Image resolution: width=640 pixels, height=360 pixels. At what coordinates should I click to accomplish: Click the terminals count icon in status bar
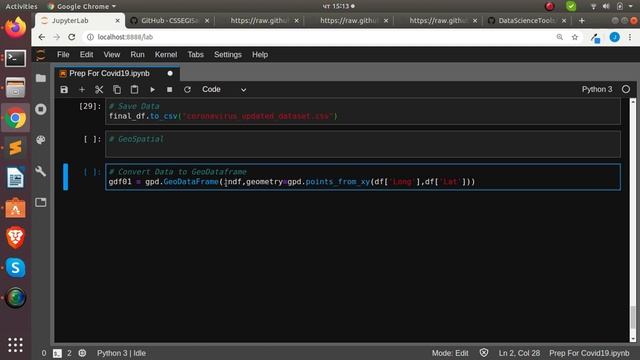[57, 353]
